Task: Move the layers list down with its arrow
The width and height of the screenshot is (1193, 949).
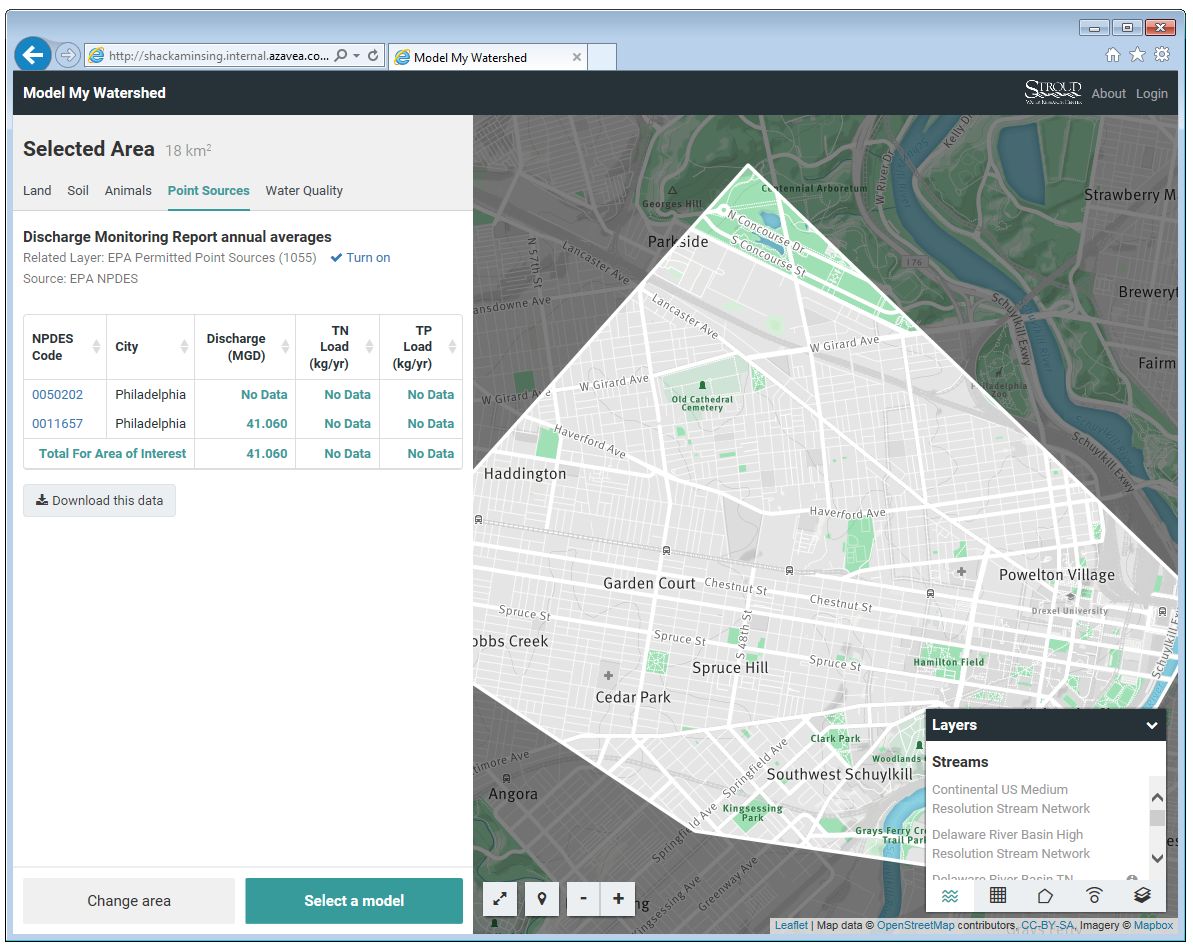Action: 1156,858
